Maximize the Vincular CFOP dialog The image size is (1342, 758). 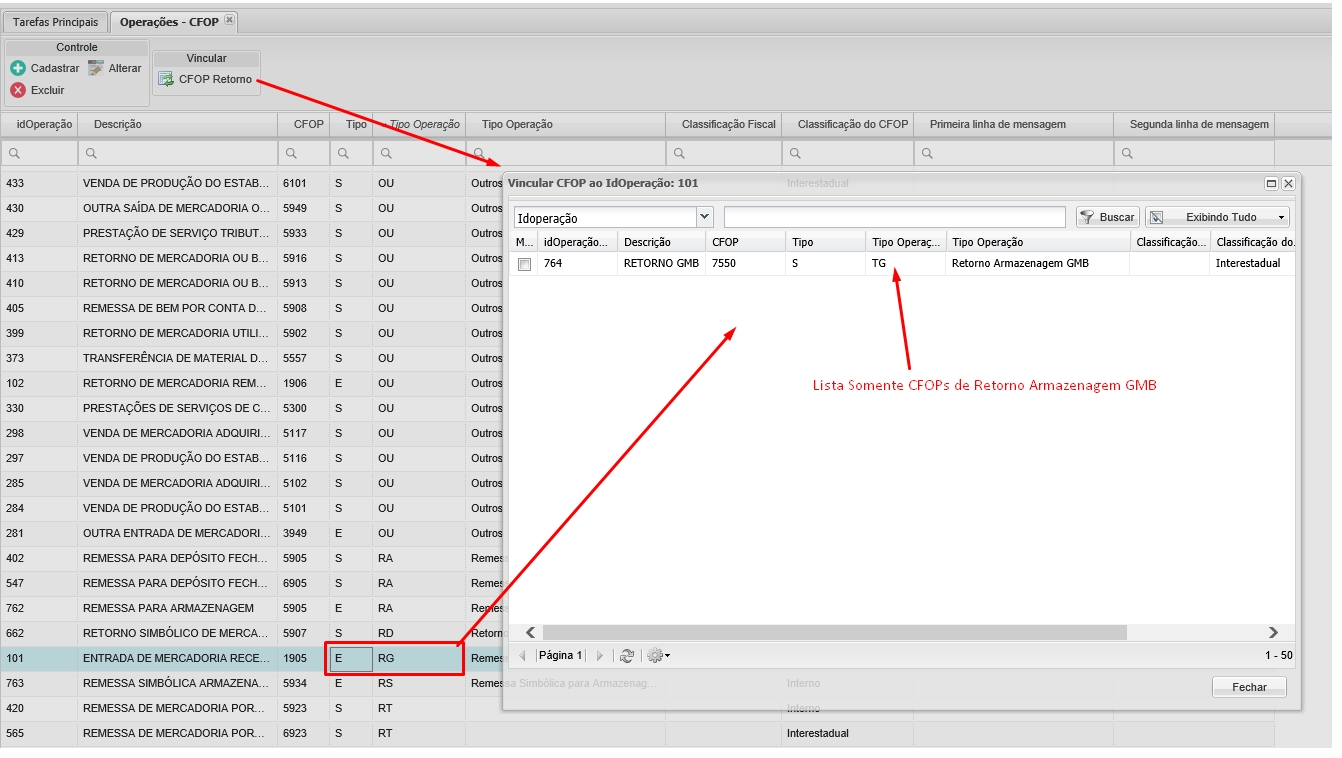(x=1271, y=184)
